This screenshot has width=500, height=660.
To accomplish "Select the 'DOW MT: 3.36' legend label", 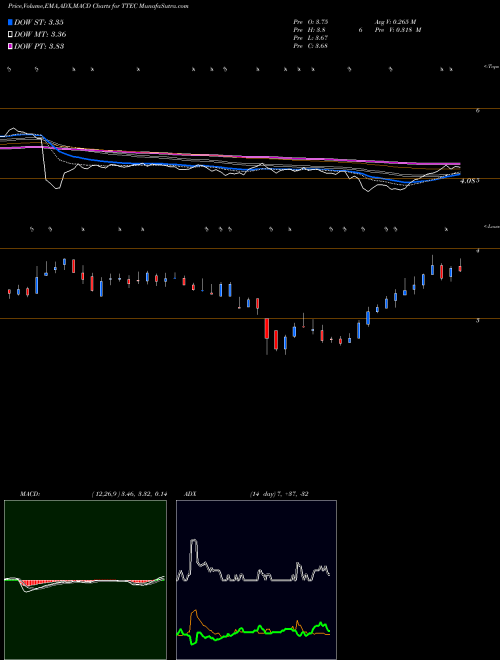I will click(x=40, y=34).
